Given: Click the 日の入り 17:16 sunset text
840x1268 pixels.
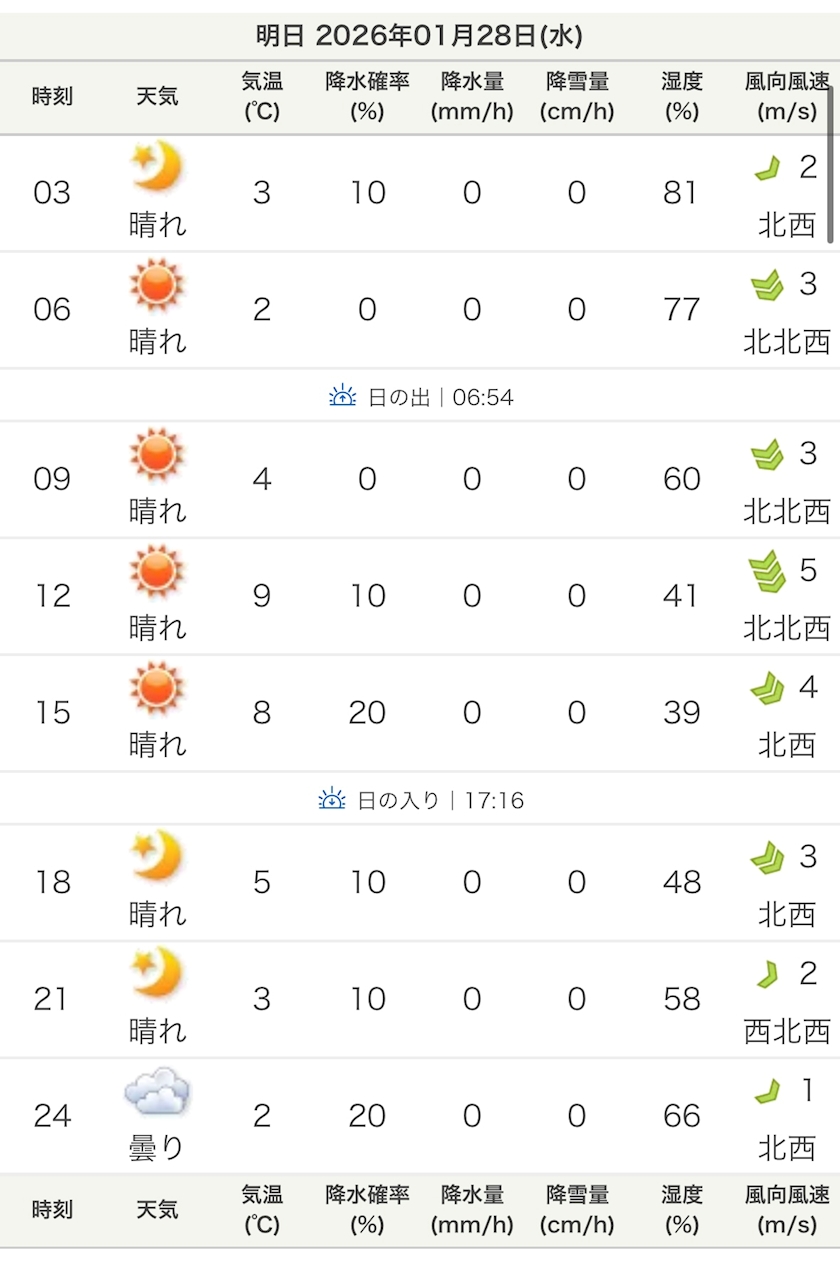Looking at the screenshot, I should pyautogui.click(x=440, y=800).
